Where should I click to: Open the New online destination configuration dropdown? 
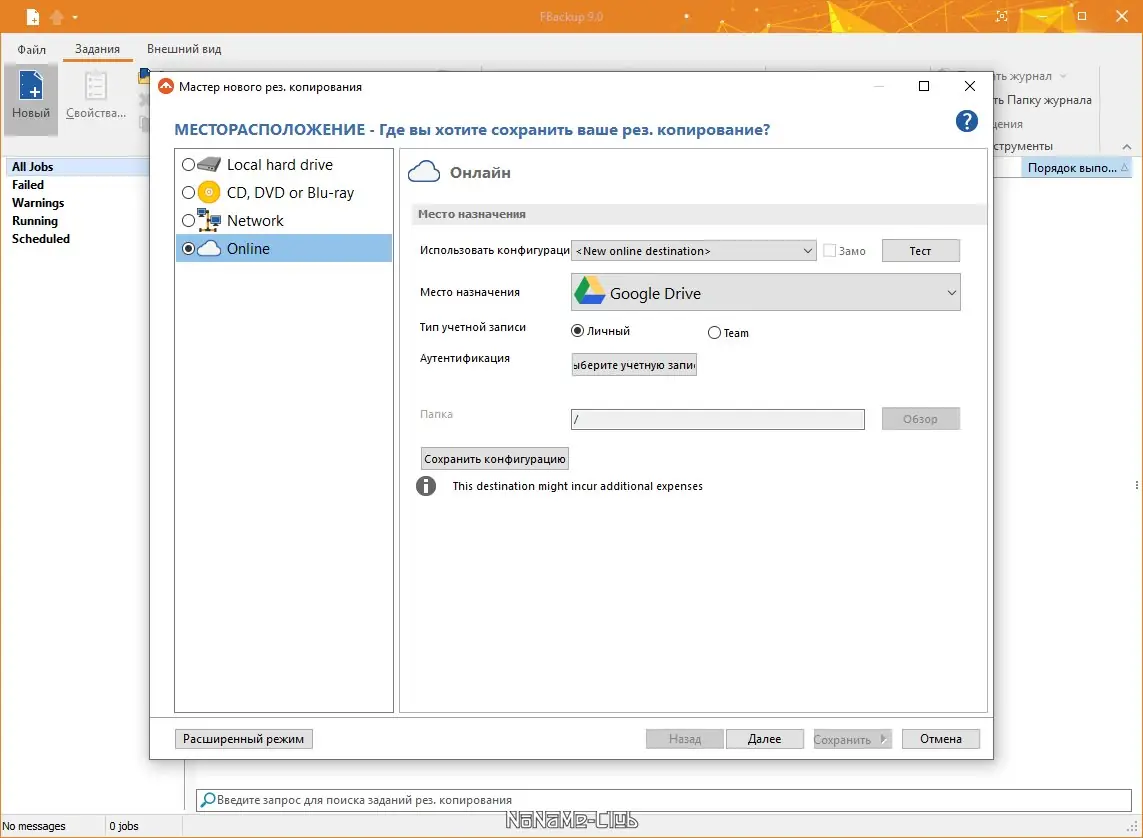pyautogui.click(x=693, y=250)
